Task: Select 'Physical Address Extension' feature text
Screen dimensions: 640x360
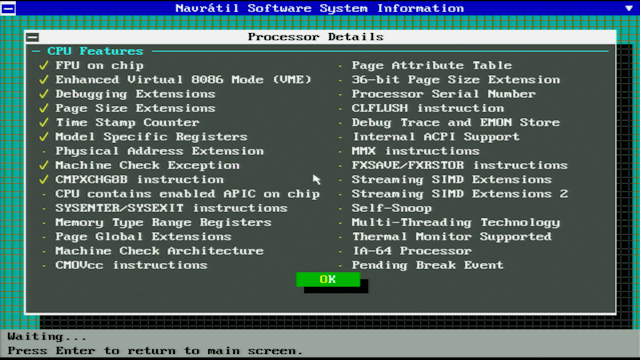Action: tap(160, 151)
